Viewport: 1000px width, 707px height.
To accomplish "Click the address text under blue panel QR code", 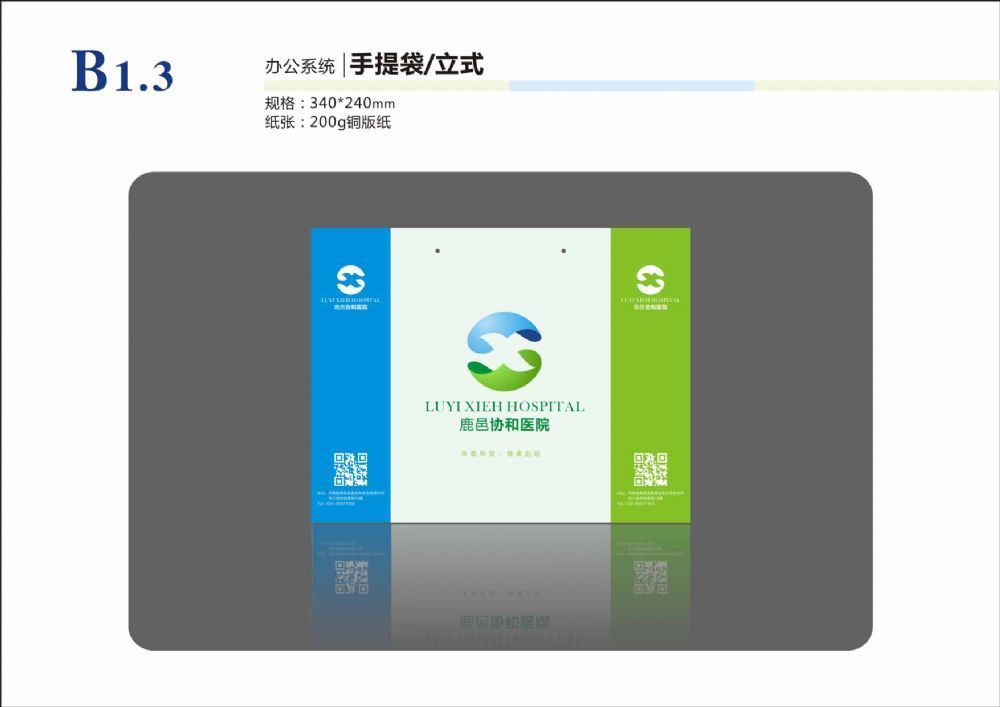I will (350, 497).
